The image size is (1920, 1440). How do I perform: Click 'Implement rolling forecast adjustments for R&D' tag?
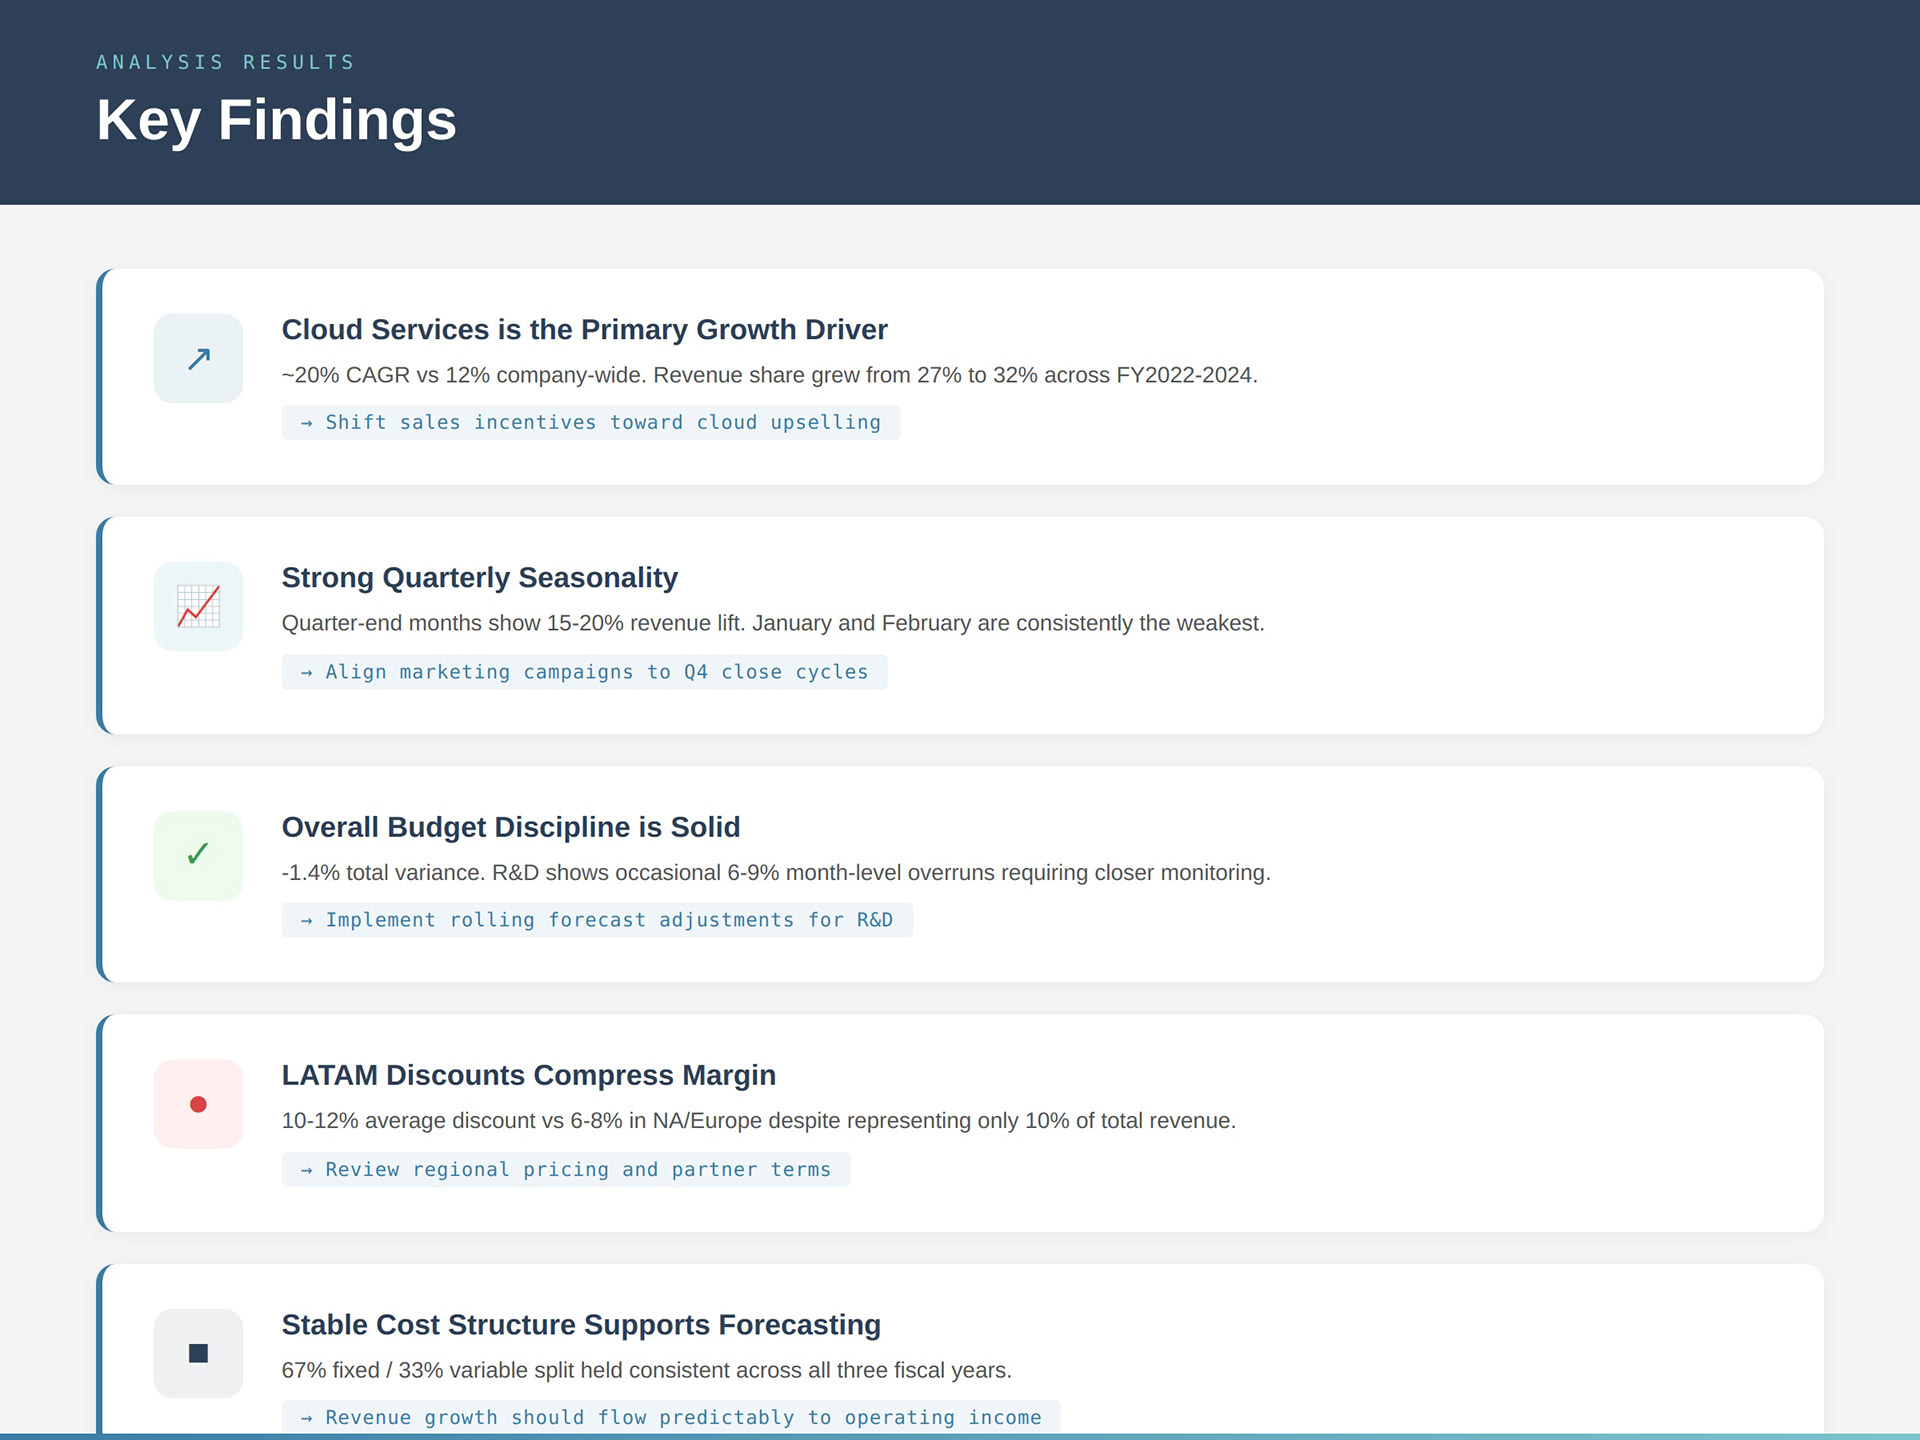tap(597, 920)
